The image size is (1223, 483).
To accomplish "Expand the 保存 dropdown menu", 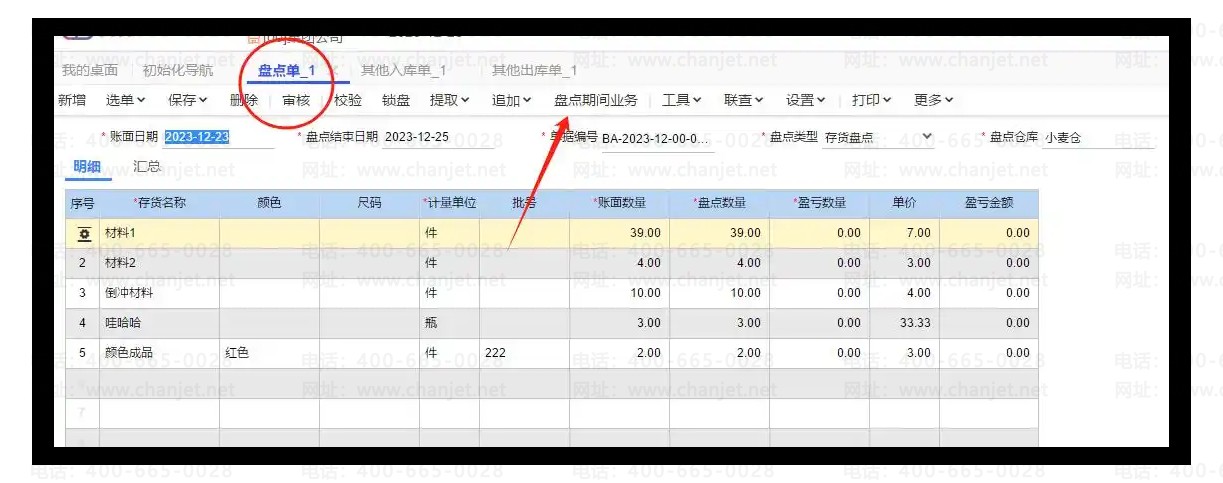I will tap(188, 100).
